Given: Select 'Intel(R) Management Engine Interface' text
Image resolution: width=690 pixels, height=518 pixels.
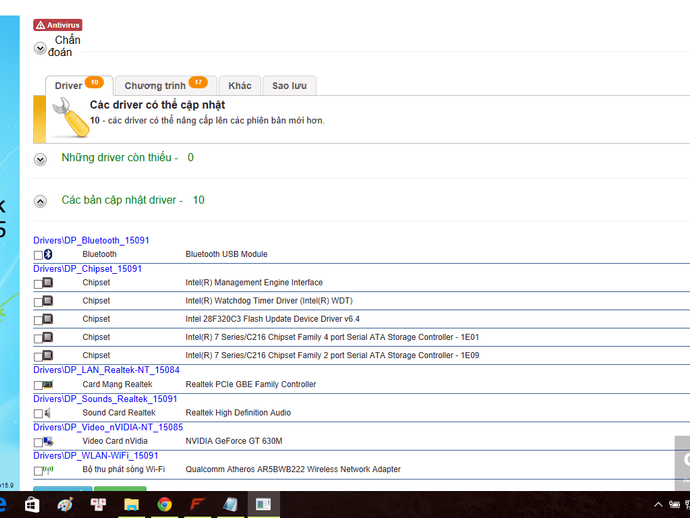Looking at the screenshot, I should (254, 282).
